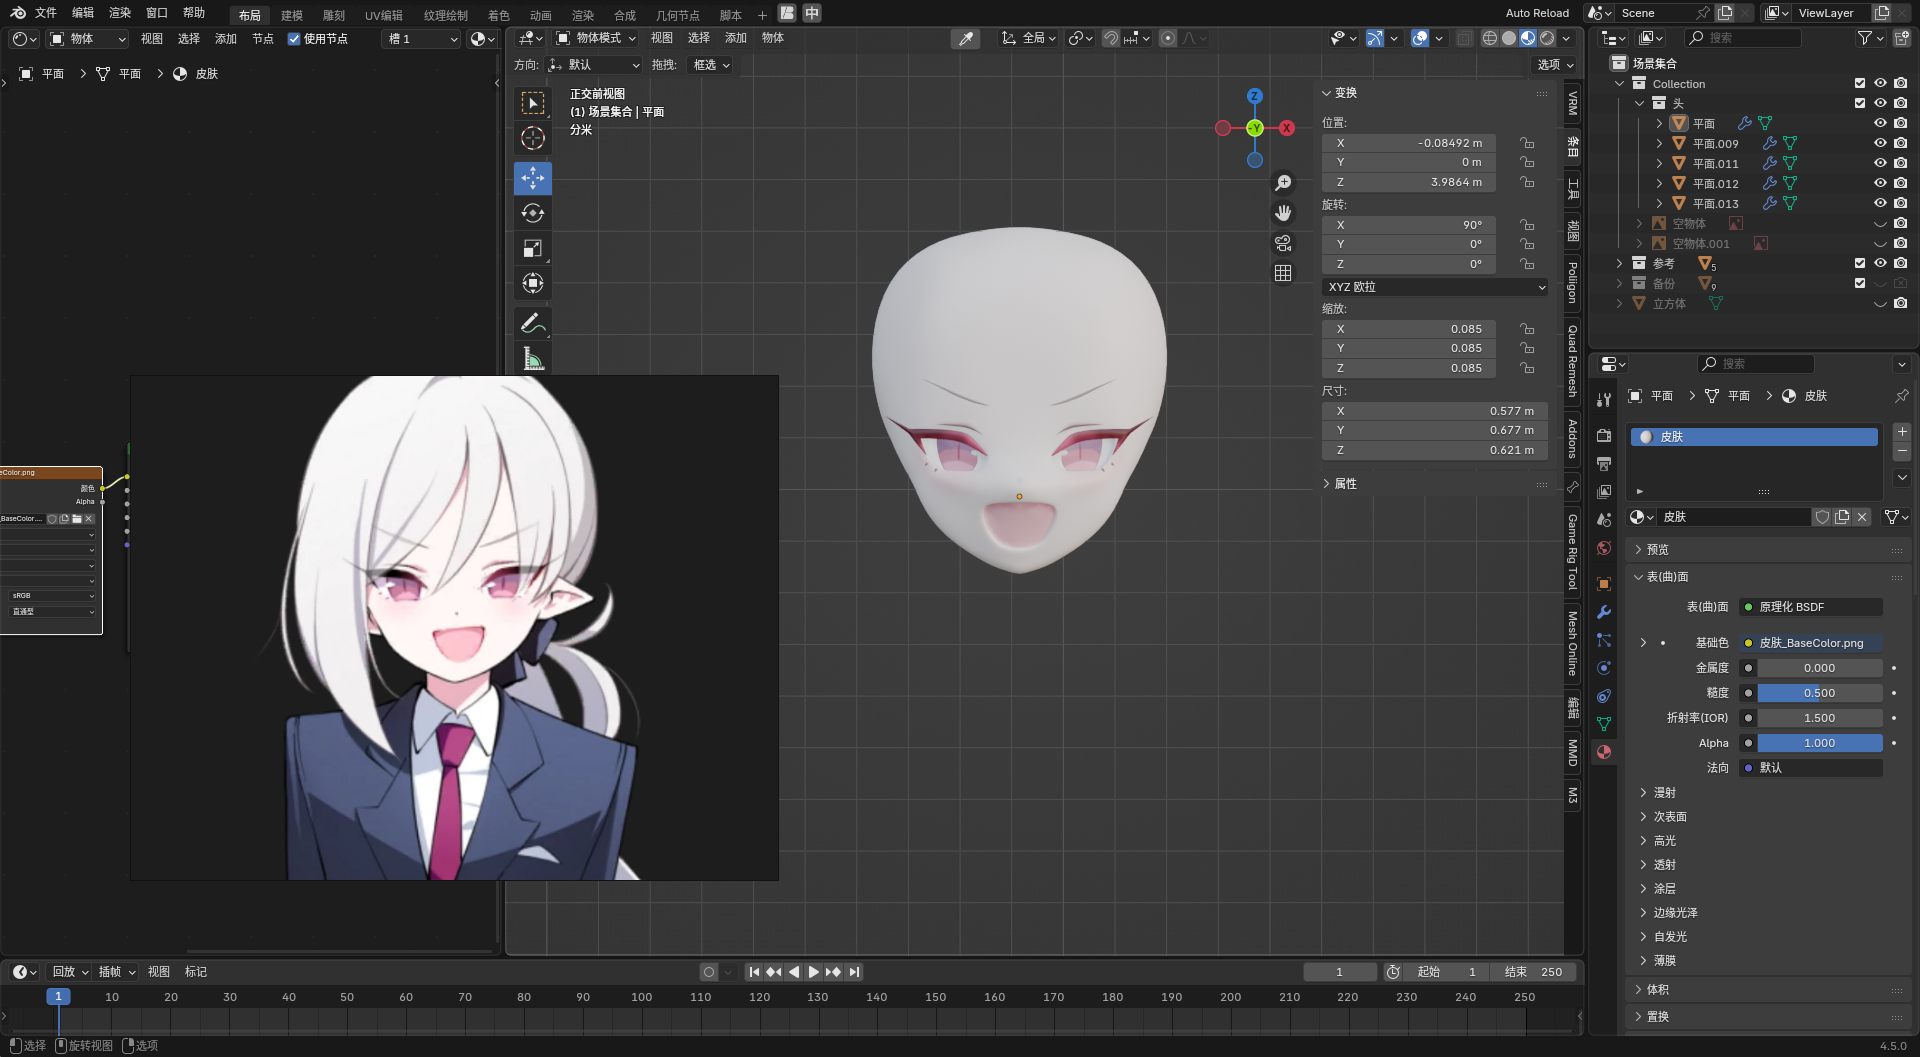Screen dimensions: 1920x1057
Task: Click the Measure ruler tool
Action: point(532,359)
